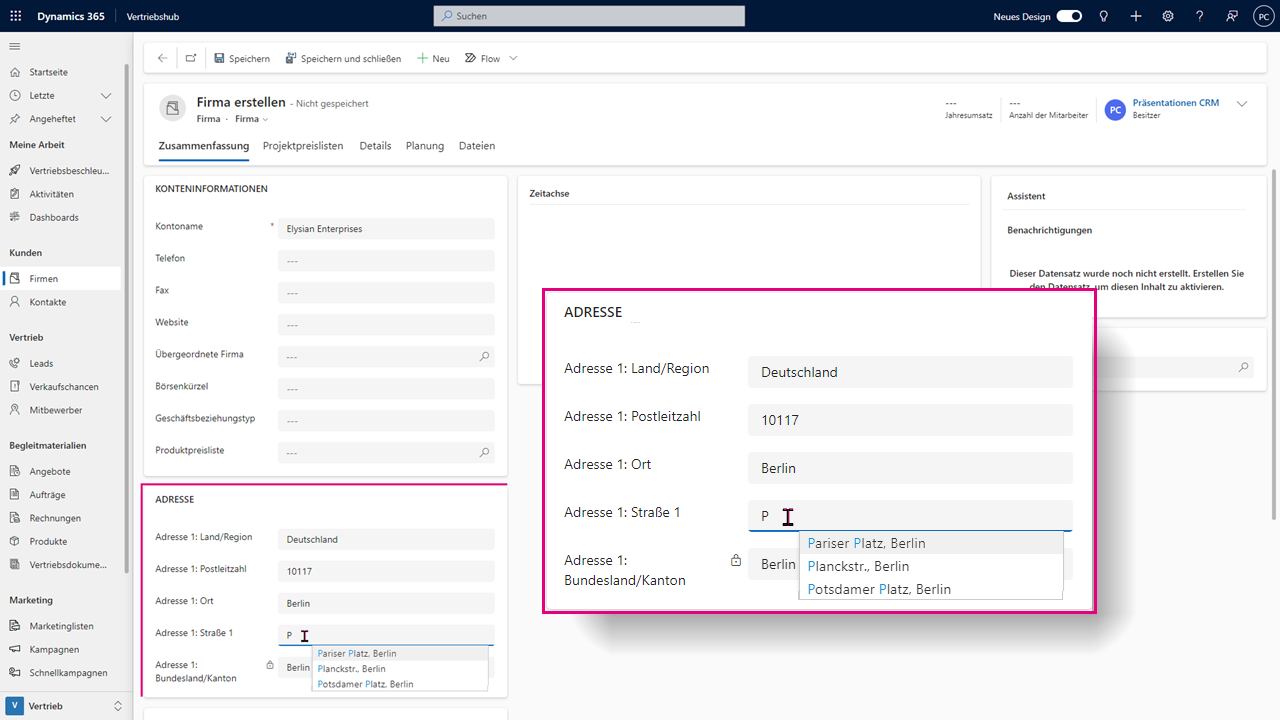Screen dimensions: 1280x720
Task: Expand the Angeheftet section chevron
Action: [106, 119]
